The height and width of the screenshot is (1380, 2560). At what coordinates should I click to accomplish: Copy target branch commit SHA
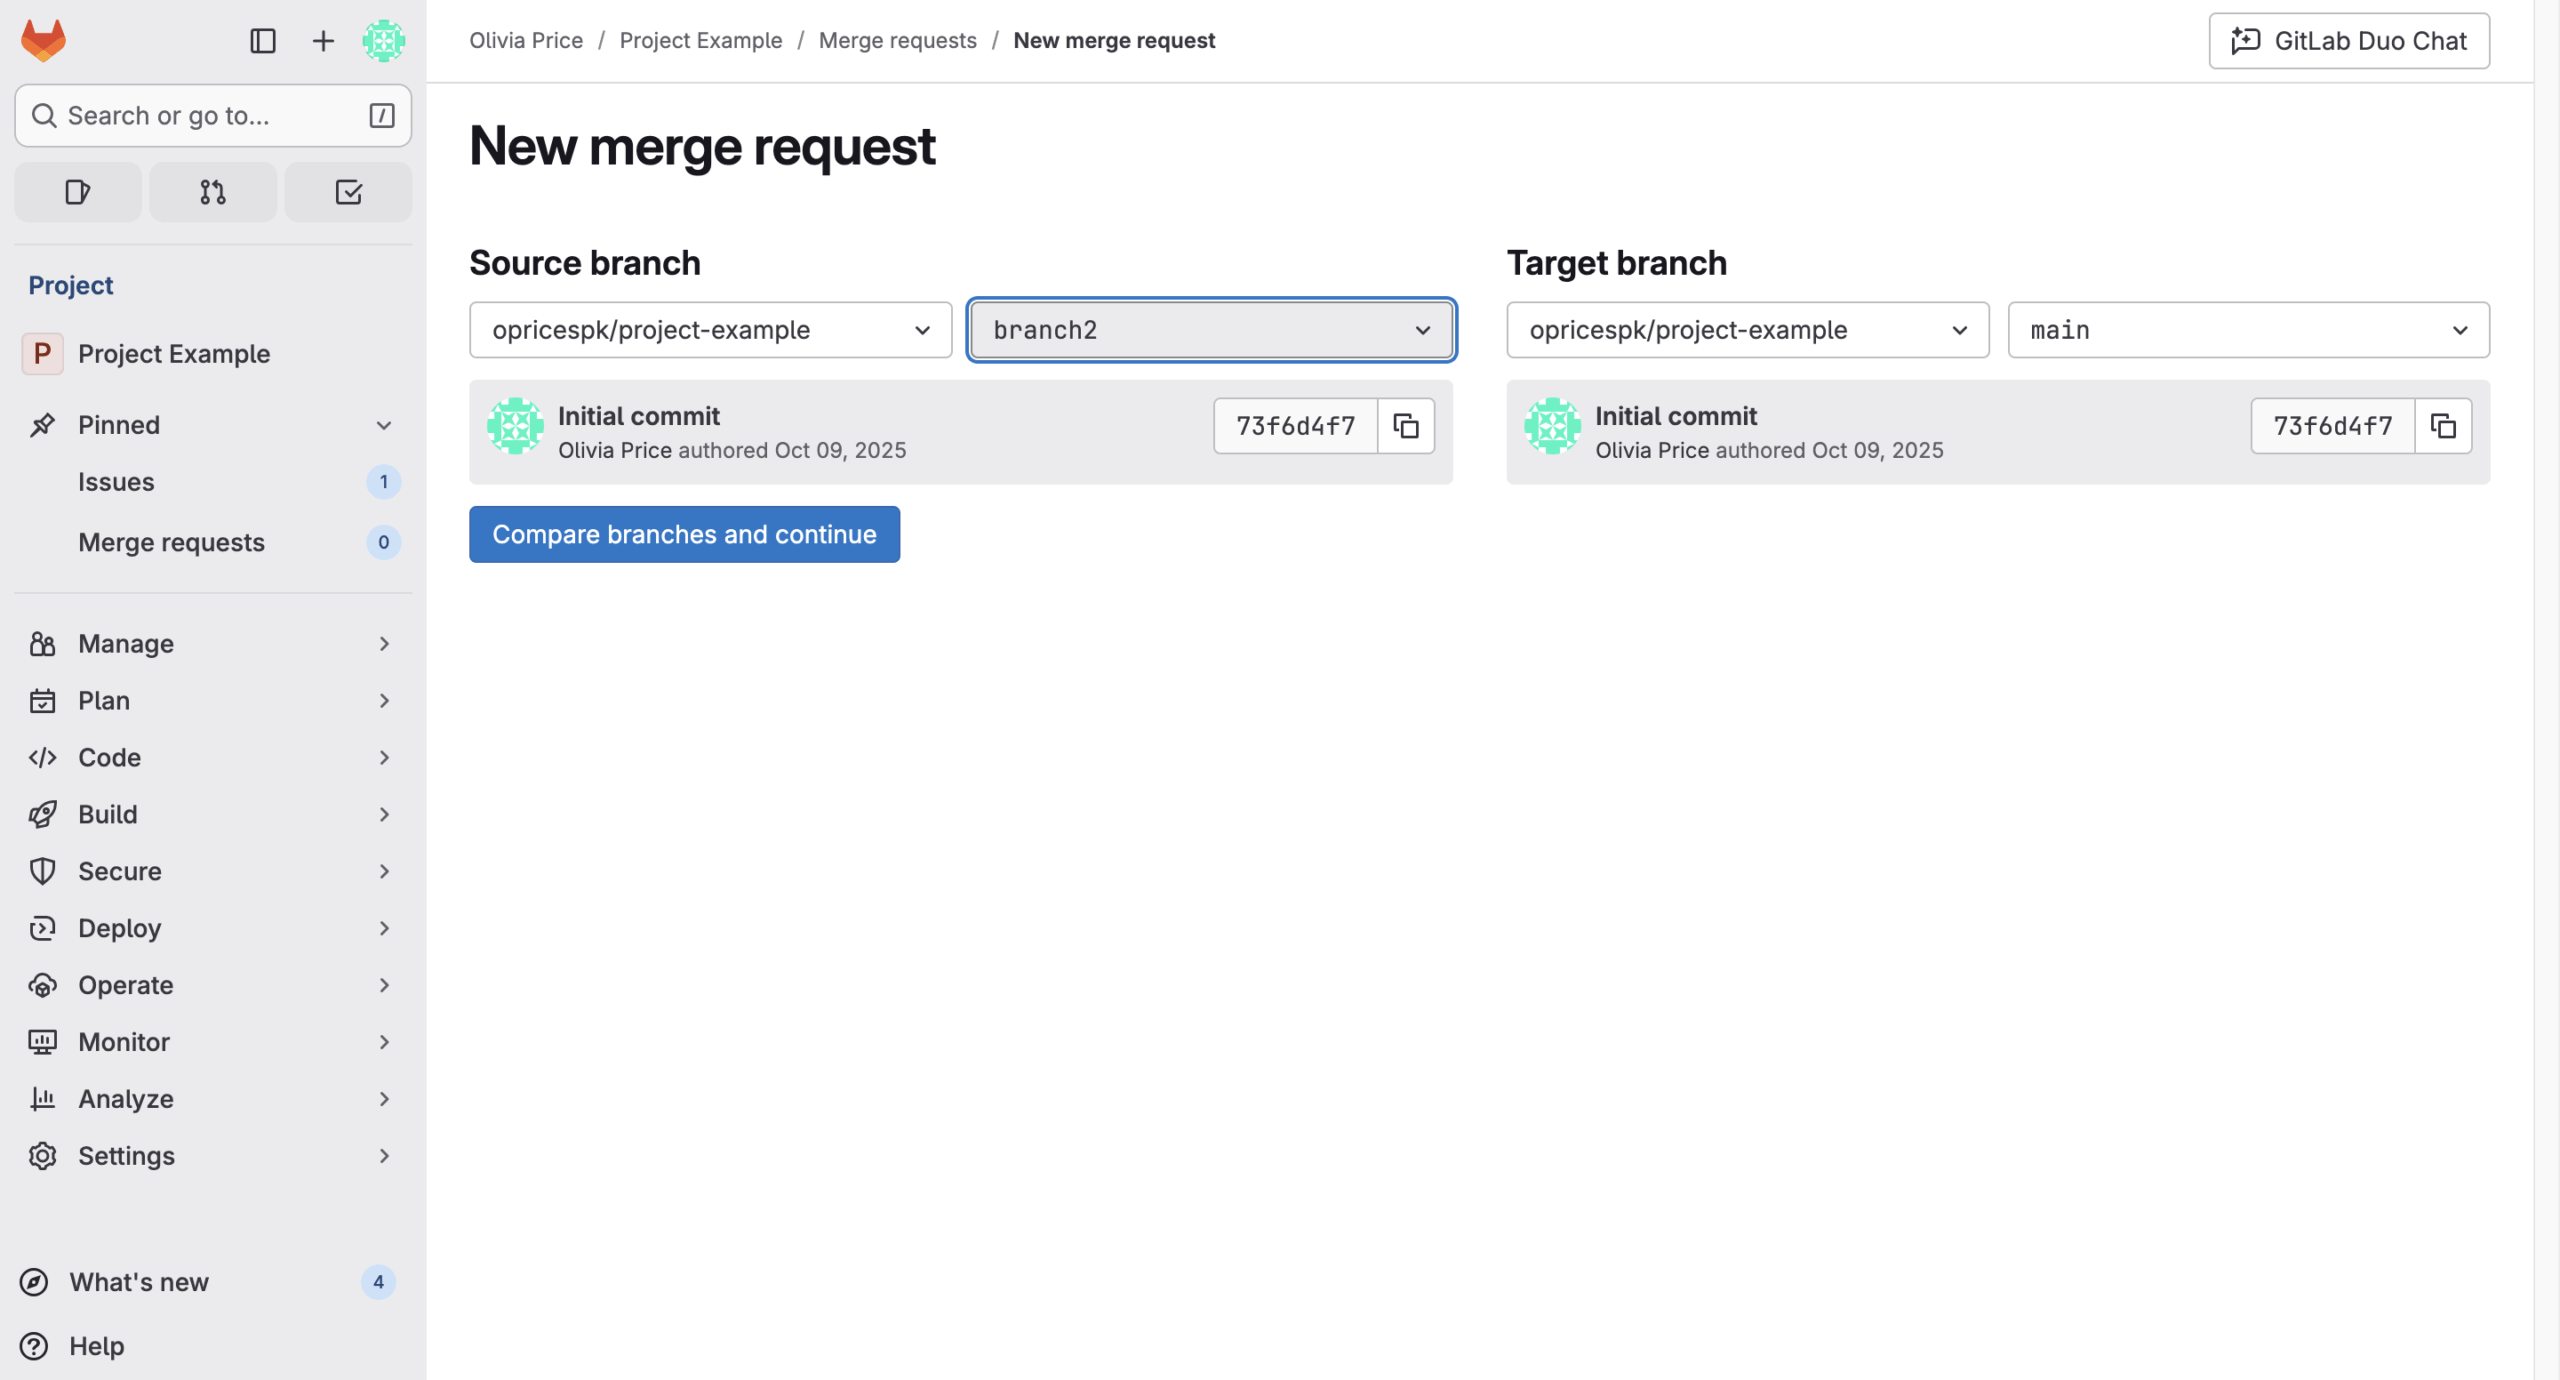tap(2442, 426)
